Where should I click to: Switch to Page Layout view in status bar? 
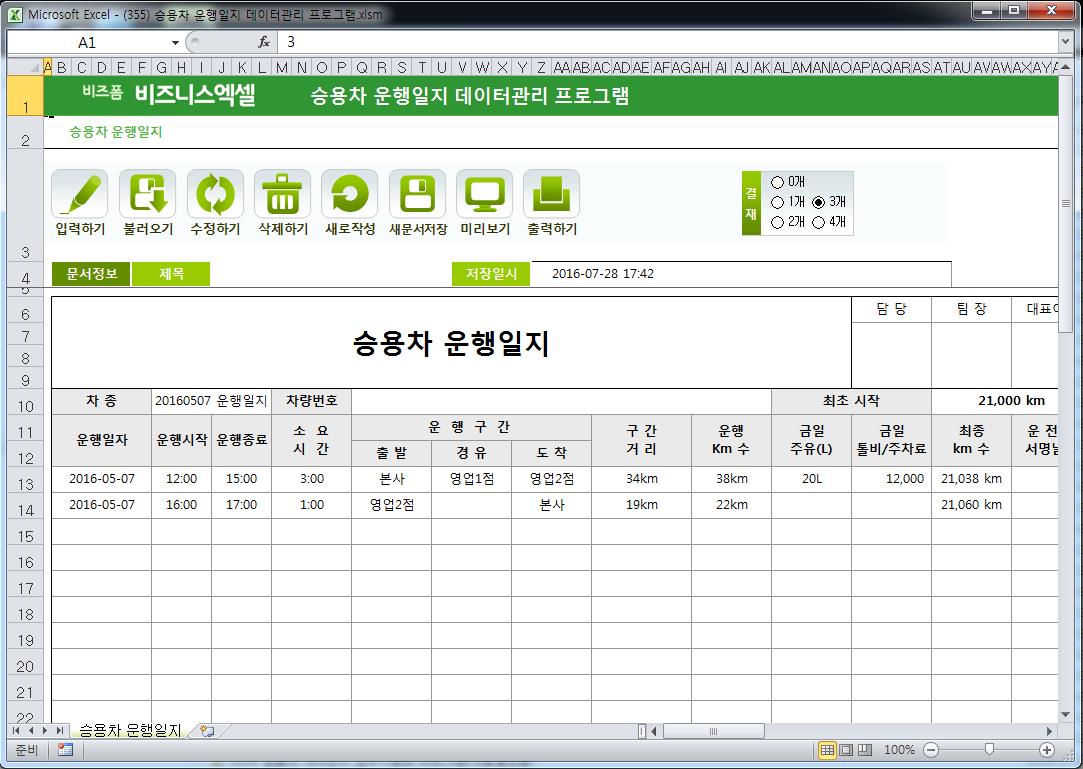tap(846, 750)
